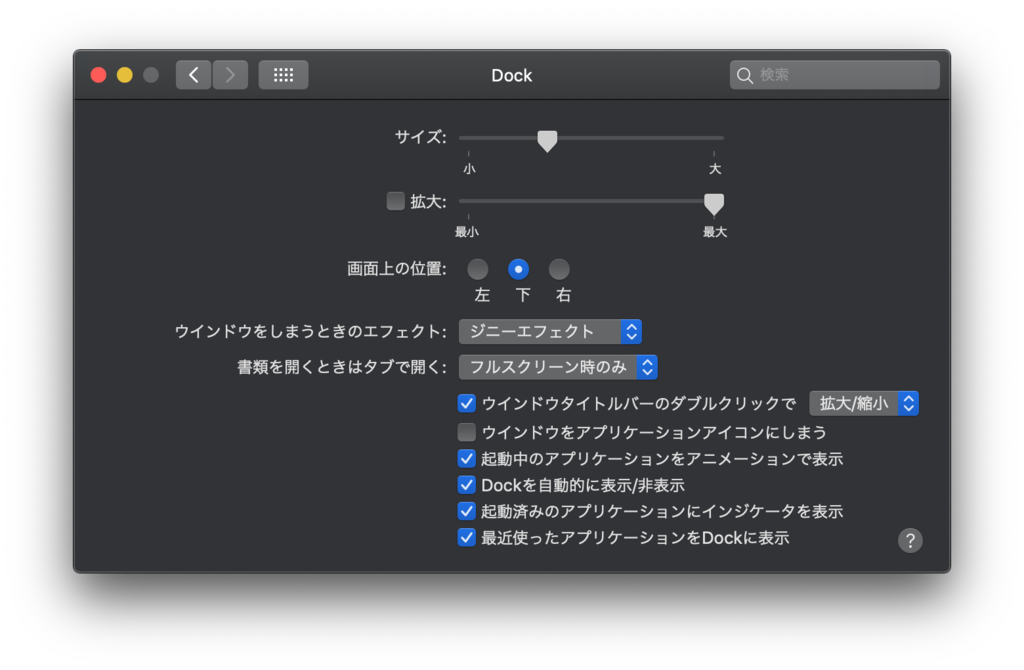Click the フルスクリーン時のみ popup arrows
This screenshot has width=1024, height=670.
[x=648, y=367]
